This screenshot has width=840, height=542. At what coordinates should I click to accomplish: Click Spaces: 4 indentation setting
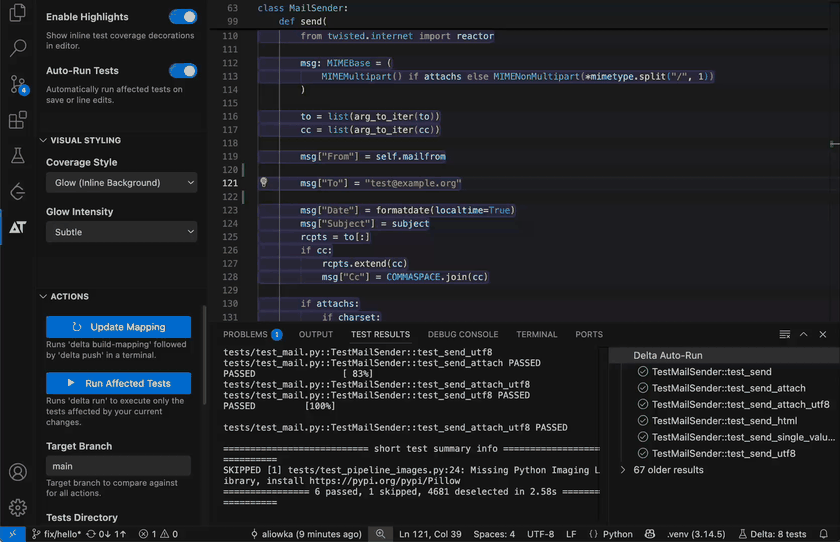[x=494, y=534]
